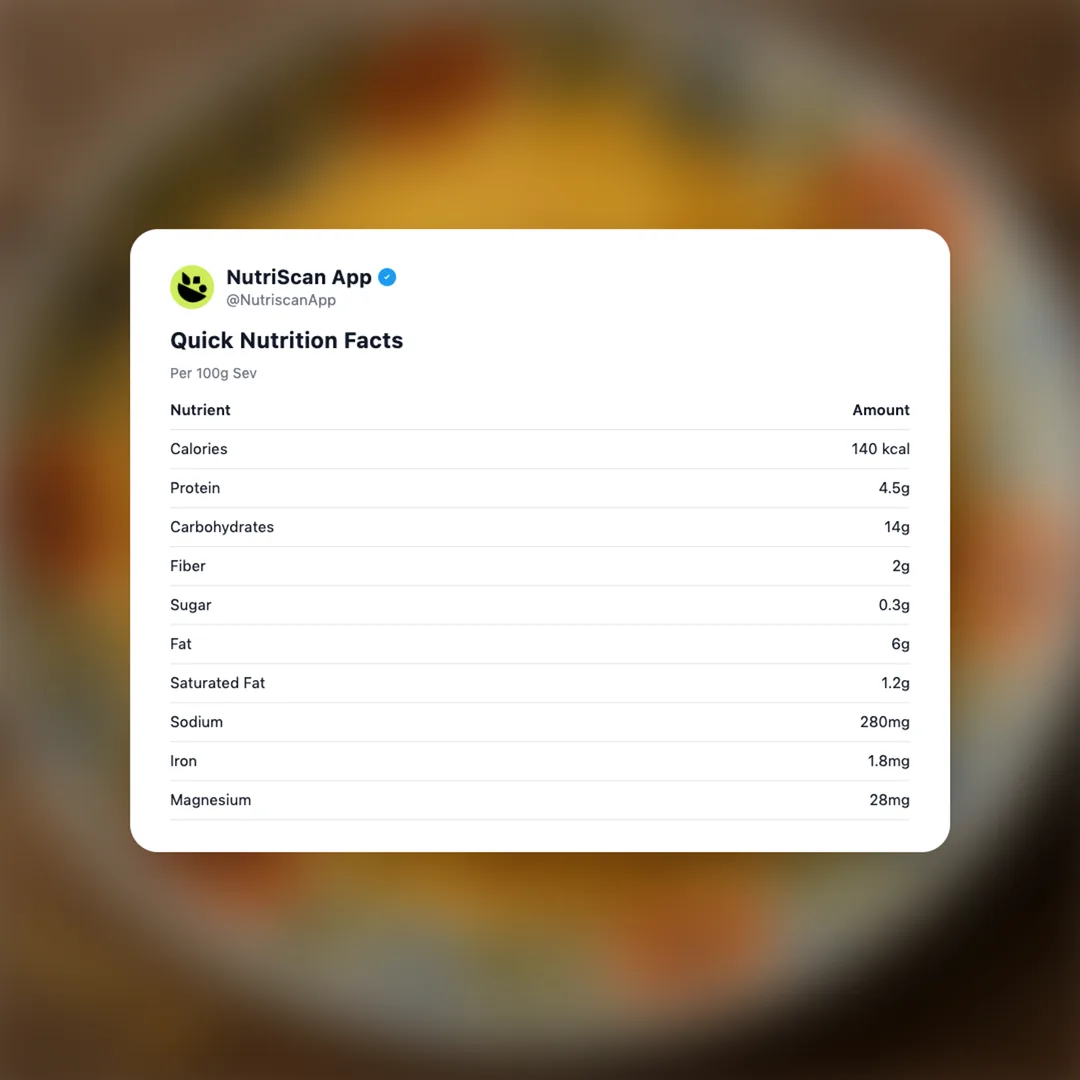Click the 140 kcal value
Image resolution: width=1080 pixels, height=1080 pixels.
[880, 449]
